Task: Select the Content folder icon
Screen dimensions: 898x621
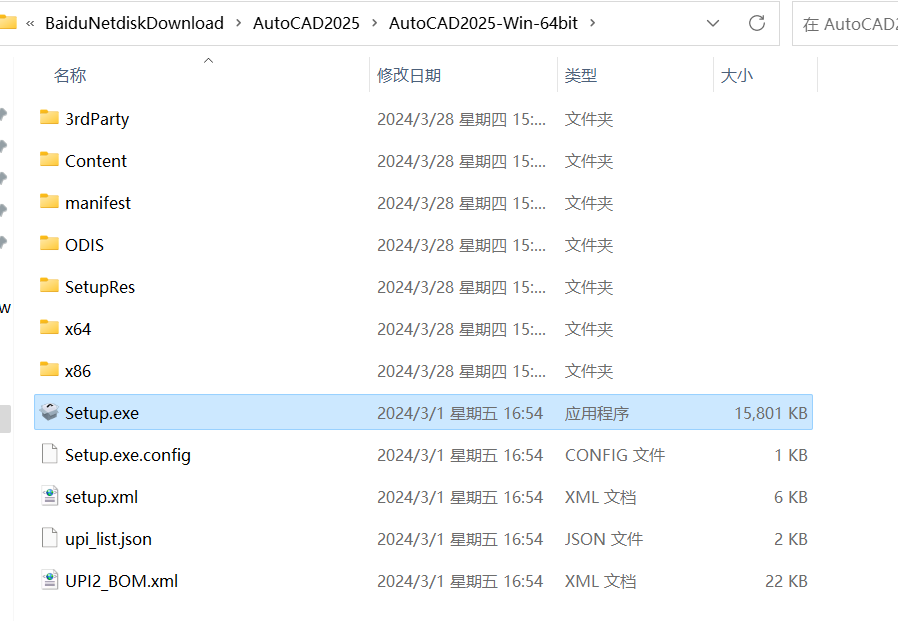Action: (x=49, y=159)
